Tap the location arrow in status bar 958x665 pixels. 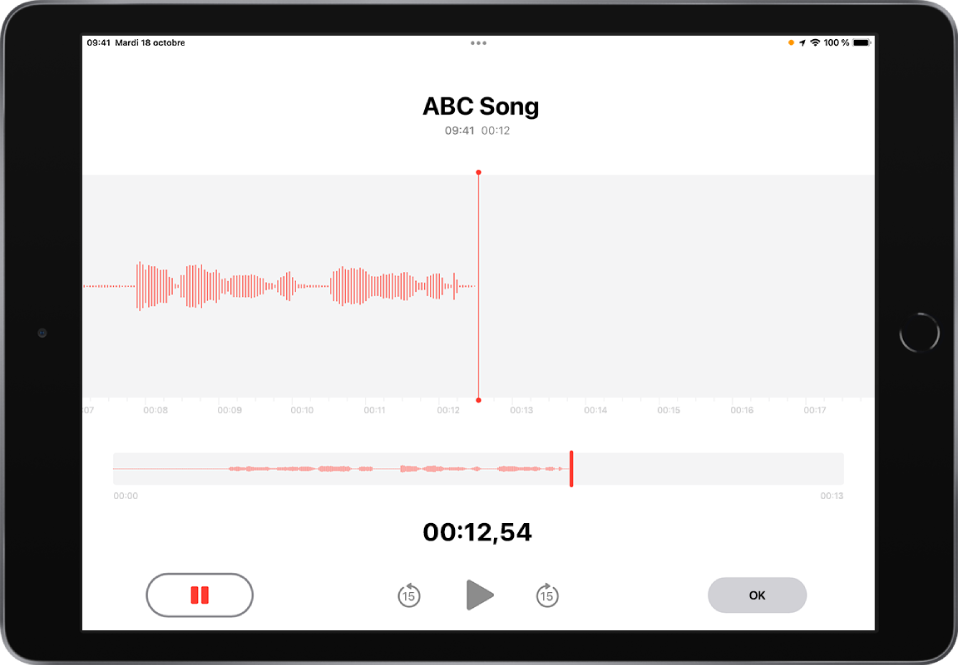[802, 43]
